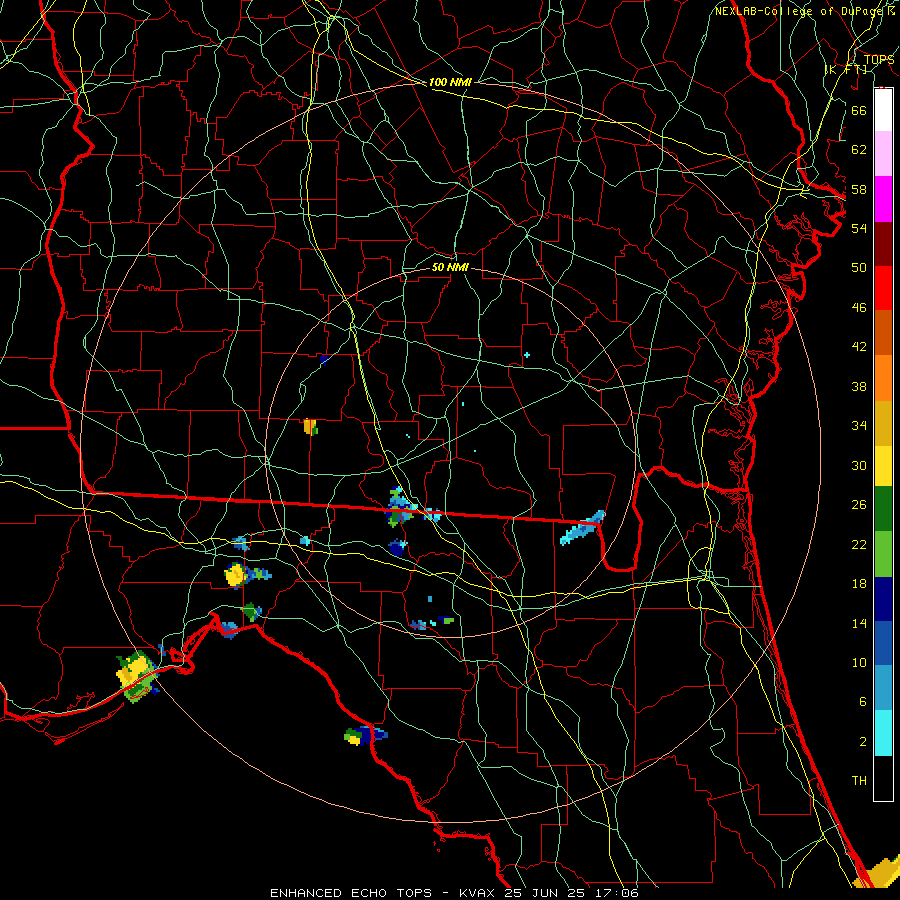This screenshot has height=900, width=900.
Task: Click the 'KVAX' radar site identifier
Action: (x=479, y=893)
